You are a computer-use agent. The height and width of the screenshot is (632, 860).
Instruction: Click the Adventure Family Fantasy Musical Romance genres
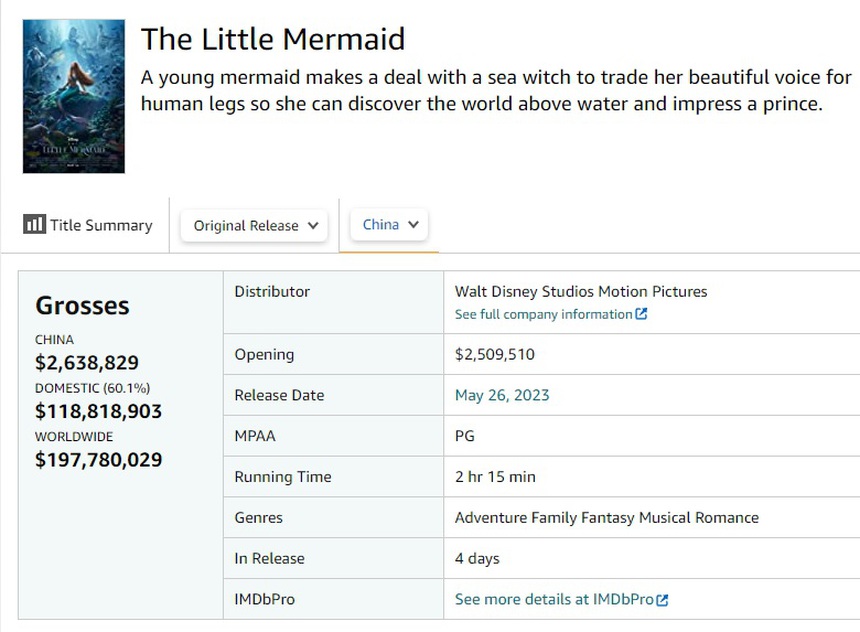(606, 518)
